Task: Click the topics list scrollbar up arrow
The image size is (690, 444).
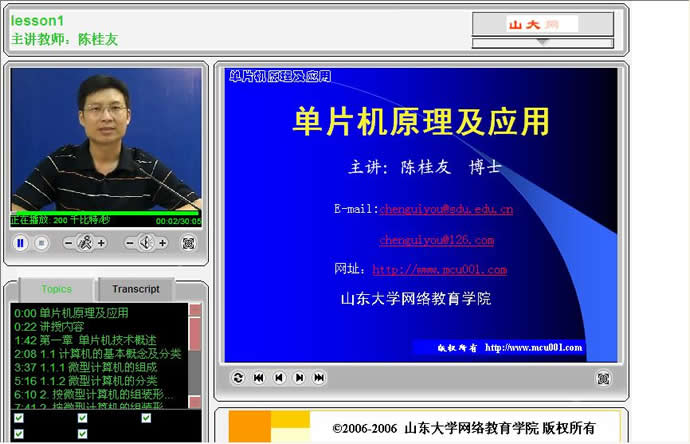Action: [x=195, y=310]
